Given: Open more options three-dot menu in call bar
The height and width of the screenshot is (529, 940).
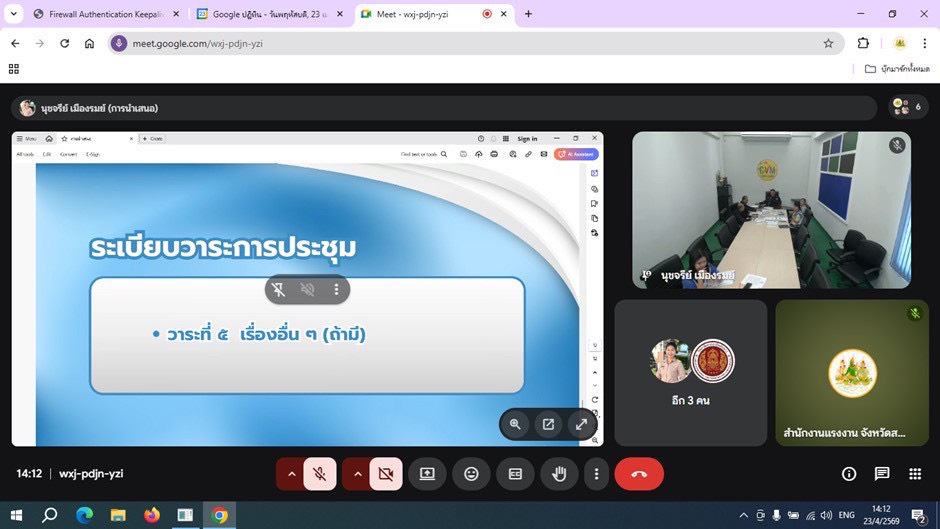Looking at the screenshot, I should pos(596,474).
